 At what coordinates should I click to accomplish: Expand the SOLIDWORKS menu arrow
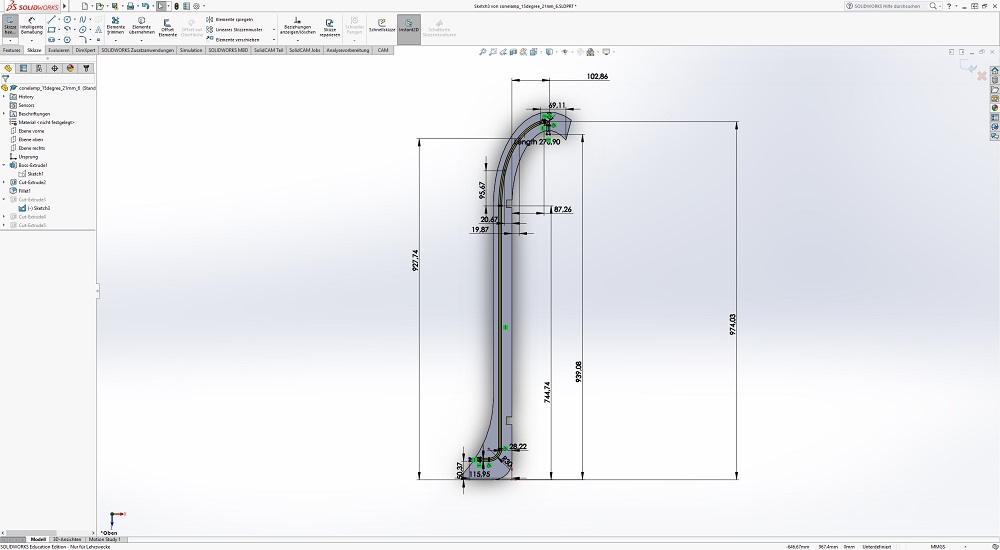tap(64, 6)
